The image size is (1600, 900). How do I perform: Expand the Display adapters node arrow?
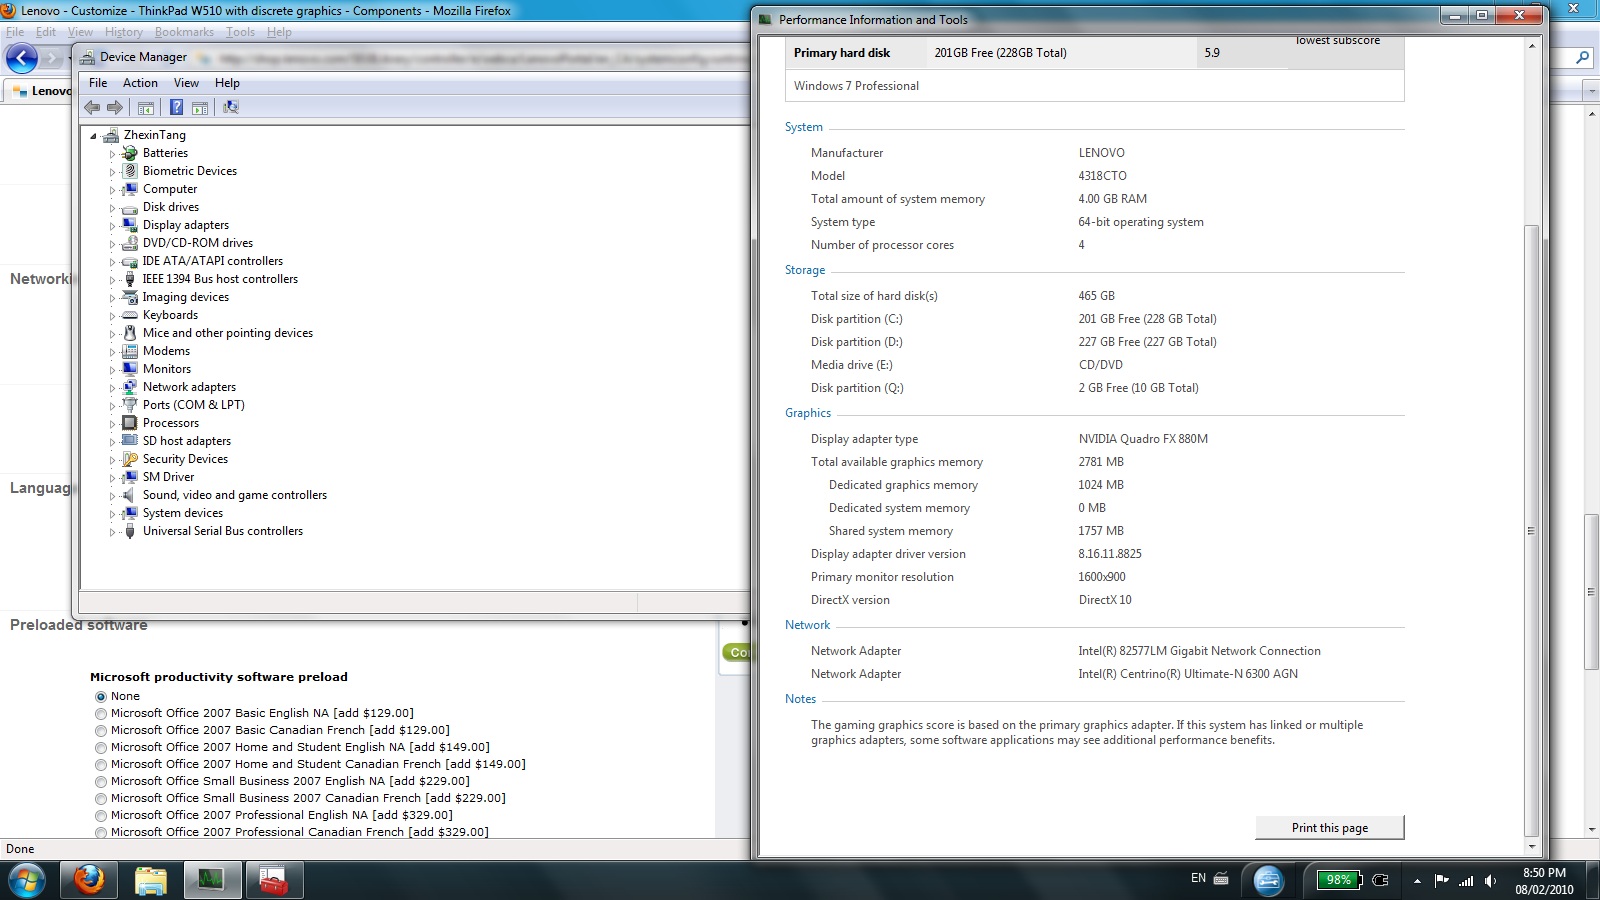coord(112,226)
